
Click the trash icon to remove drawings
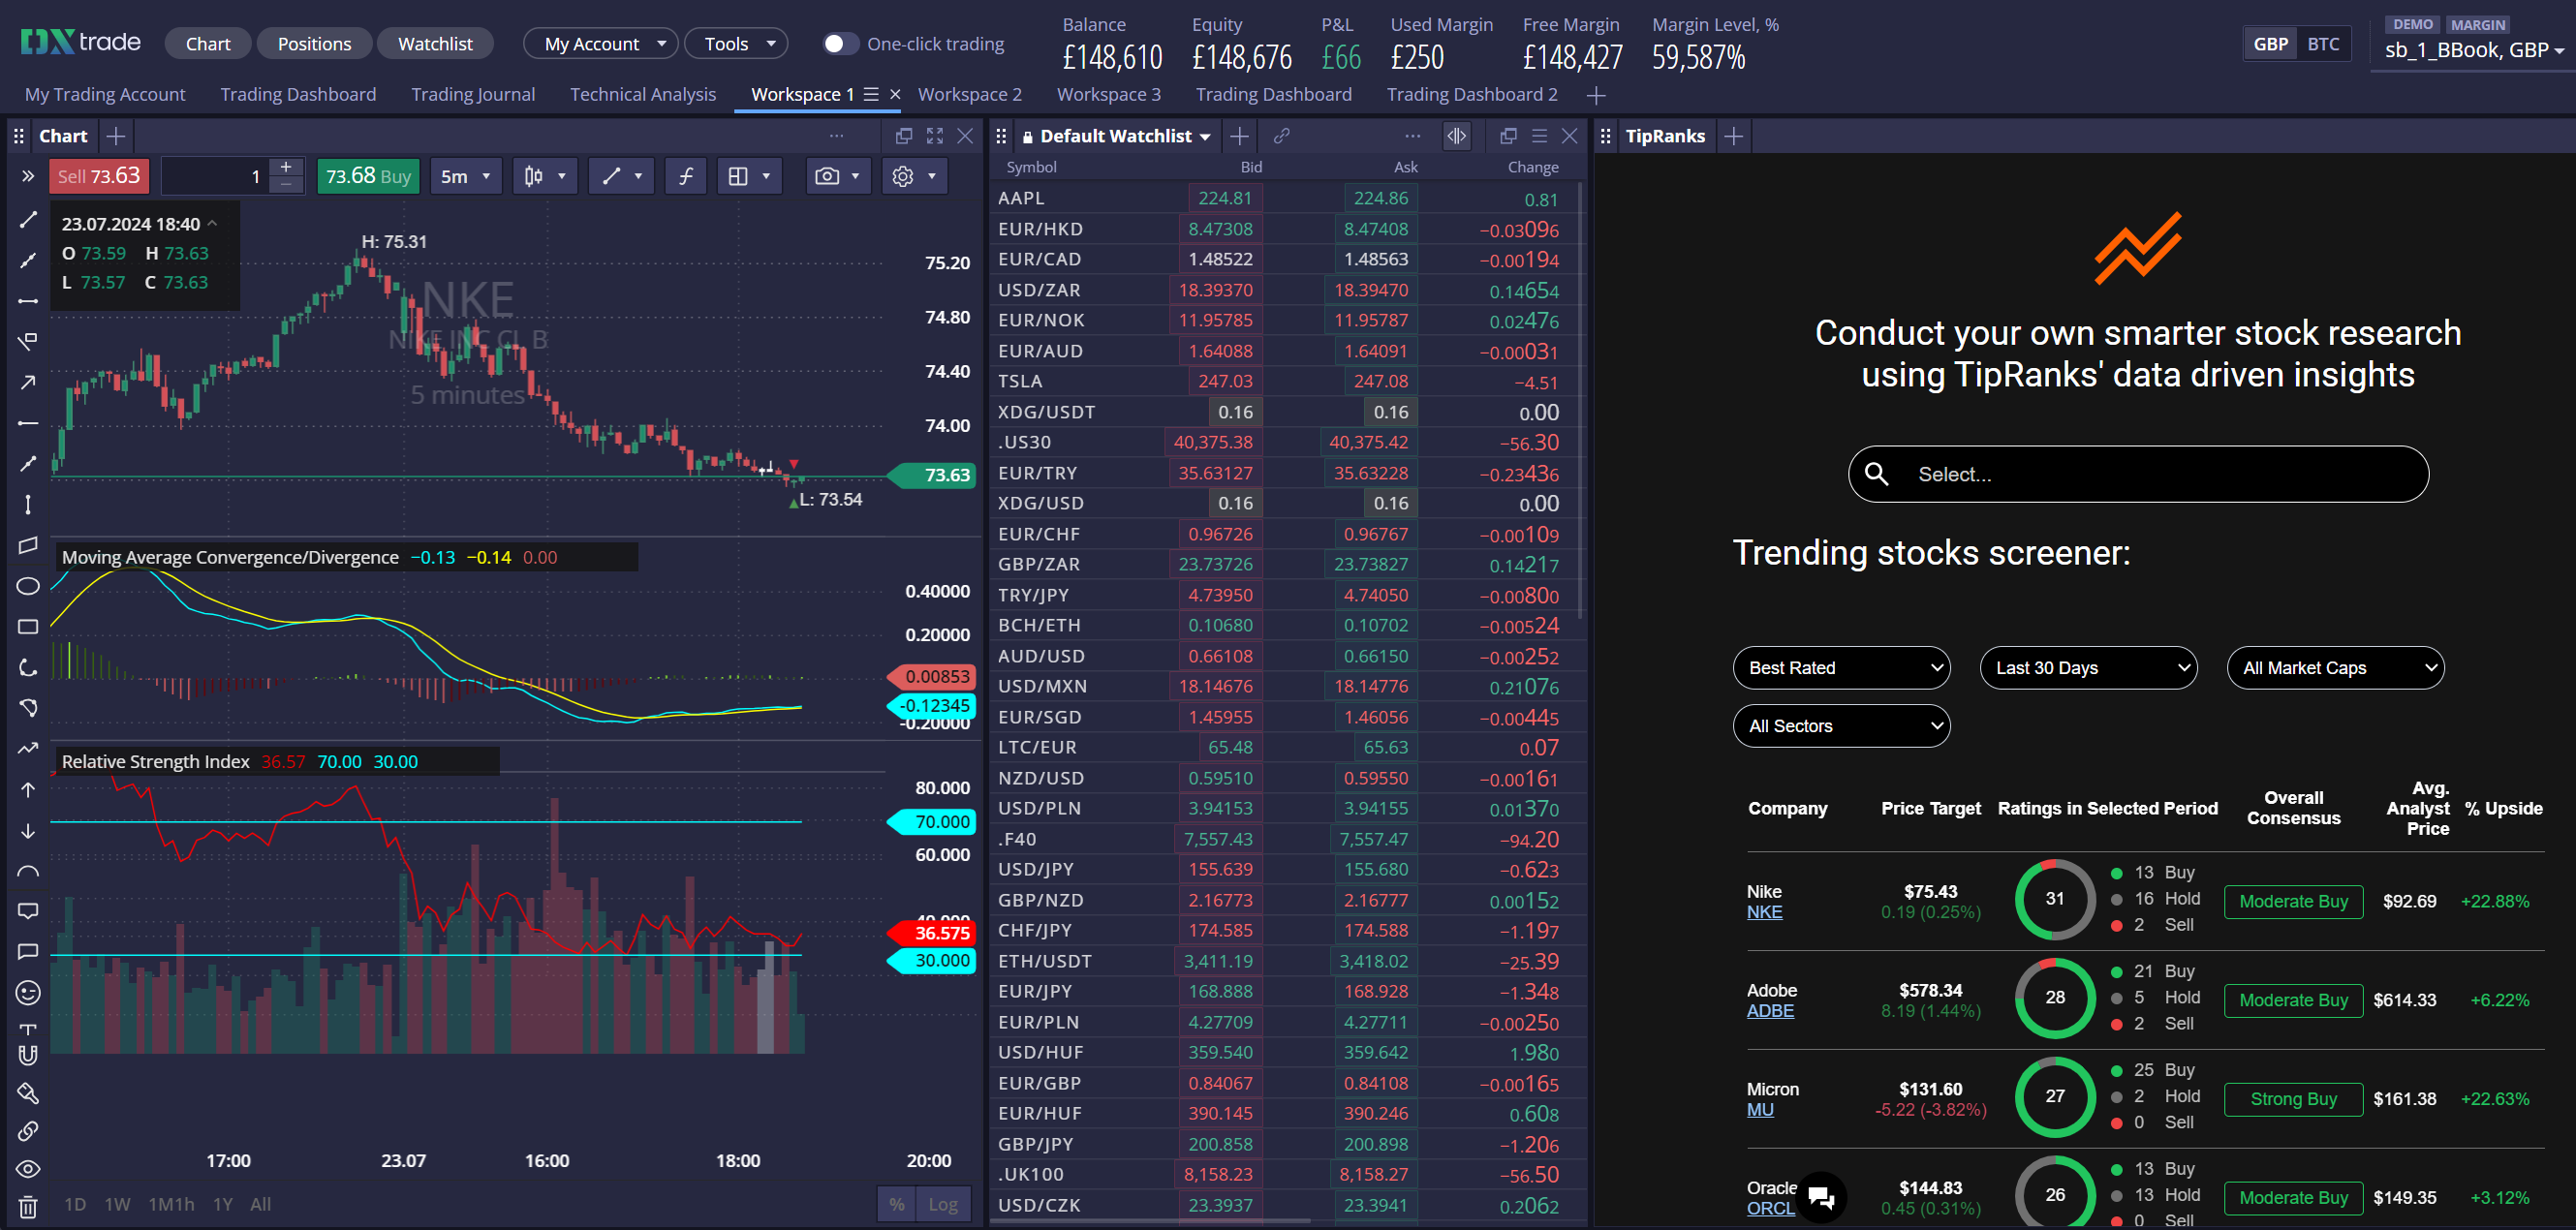(28, 1205)
